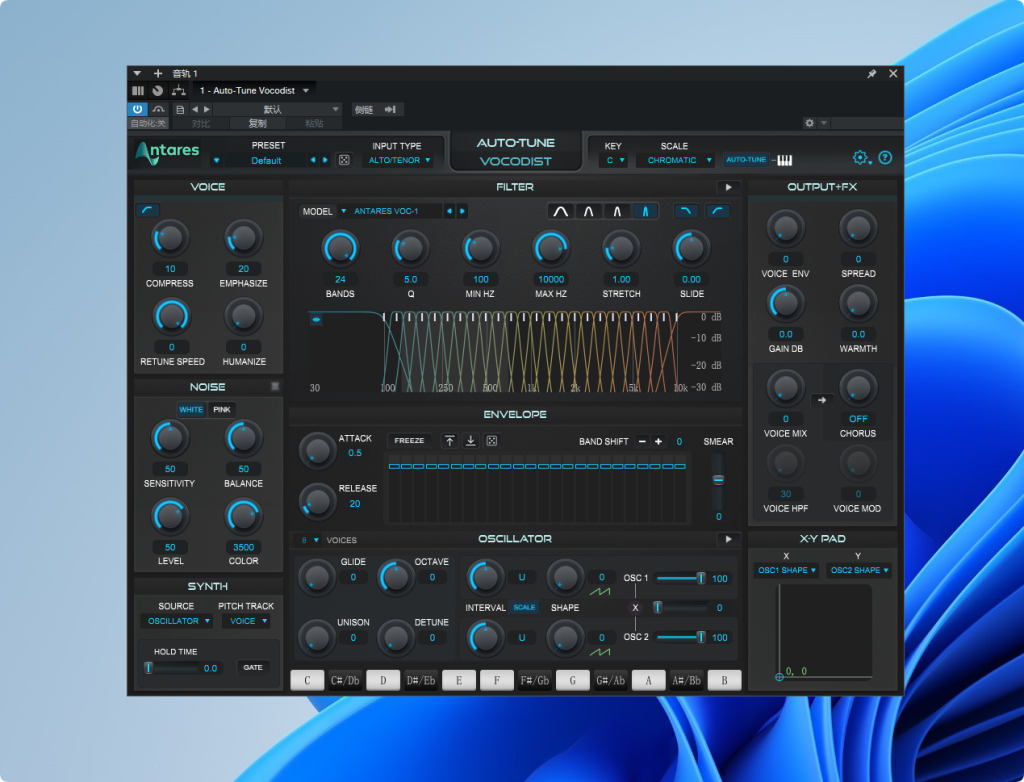1024x782 pixels.
Task: Click the OSC 1 sawtooth waveform icon
Action: click(x=600, y=592)
